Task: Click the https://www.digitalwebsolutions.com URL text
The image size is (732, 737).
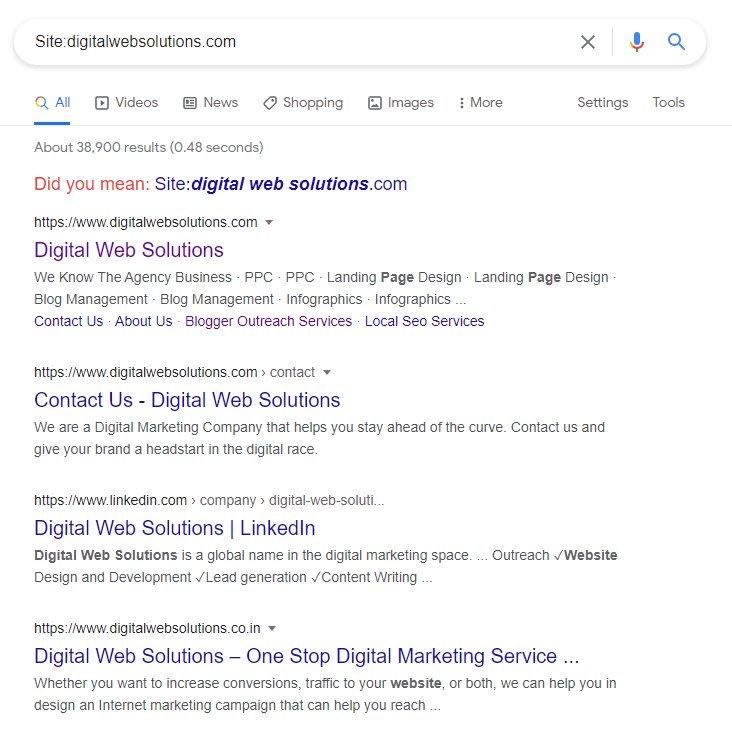Action: click(x=146, y=222)
